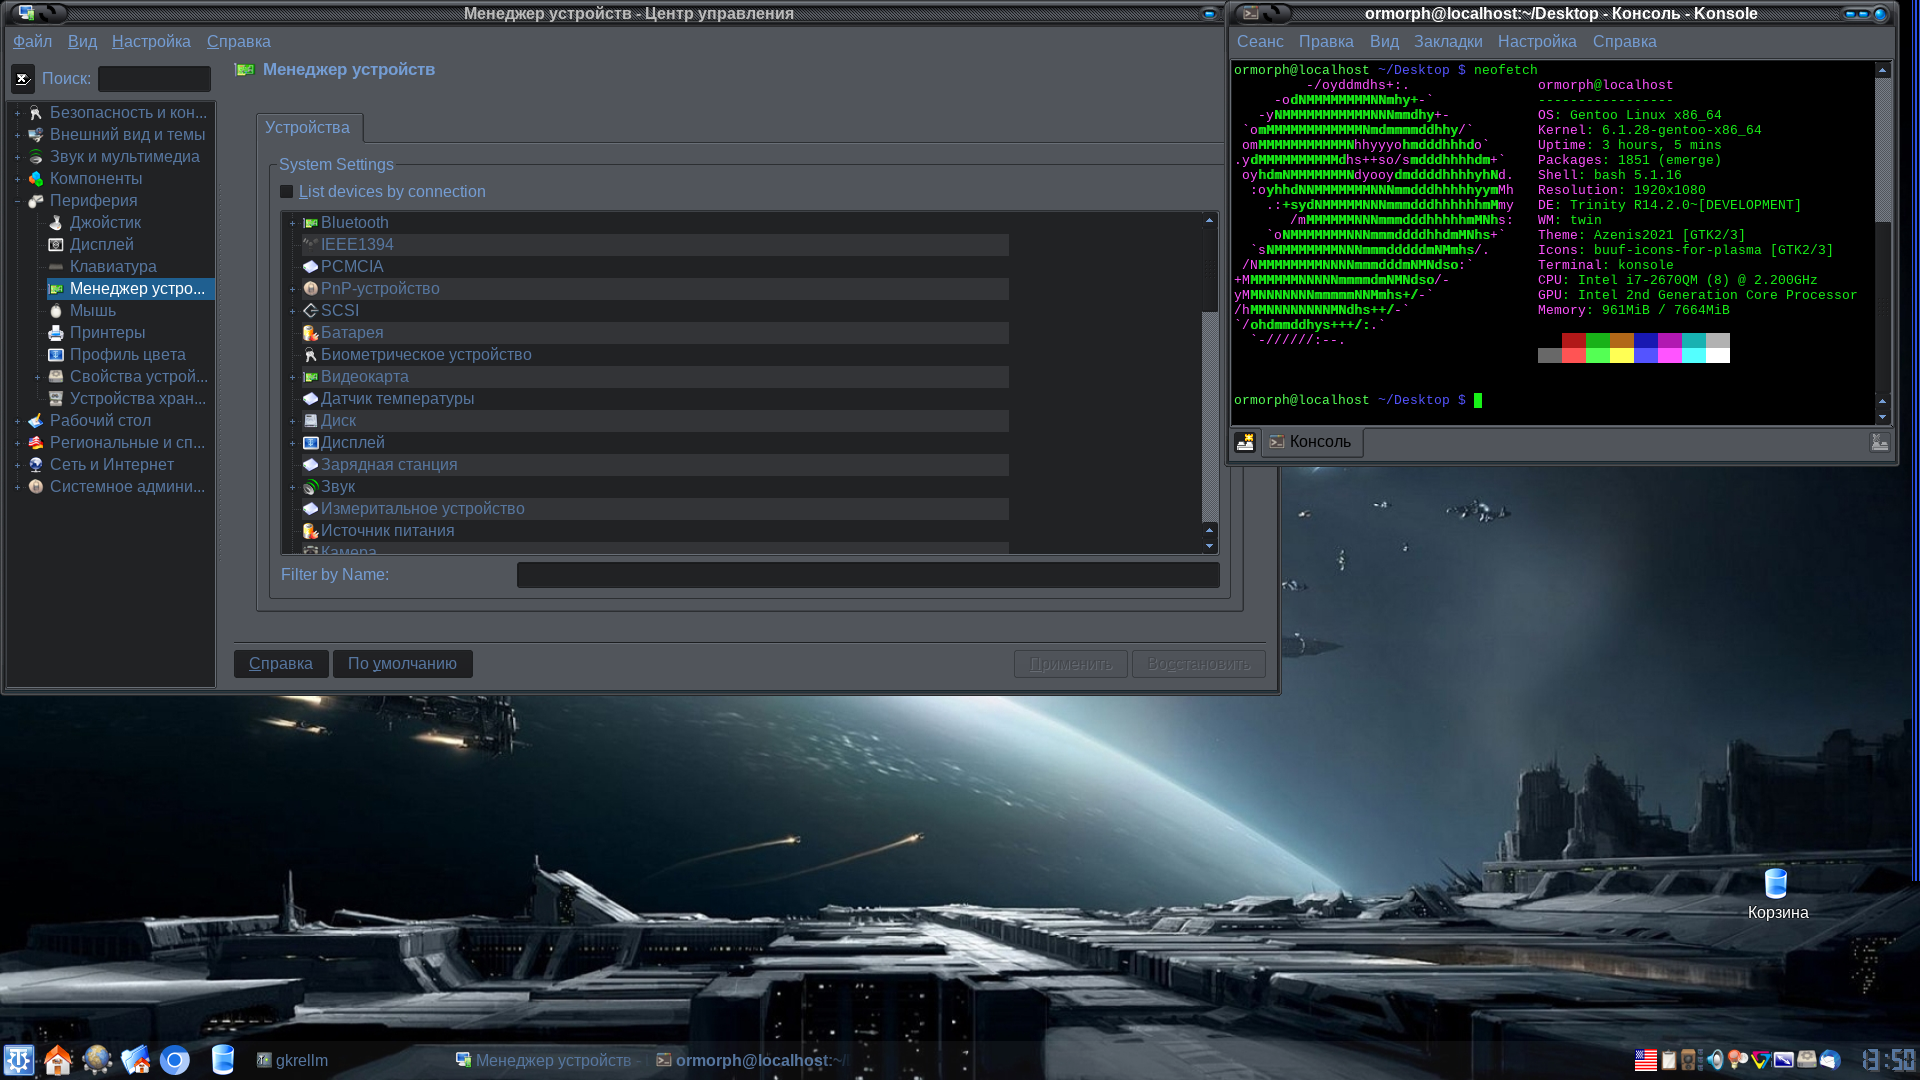Viewport: 1920px width, 1080px height.
Task: Open the storage device drive tray icon
Action: tap(1807, 1060)
